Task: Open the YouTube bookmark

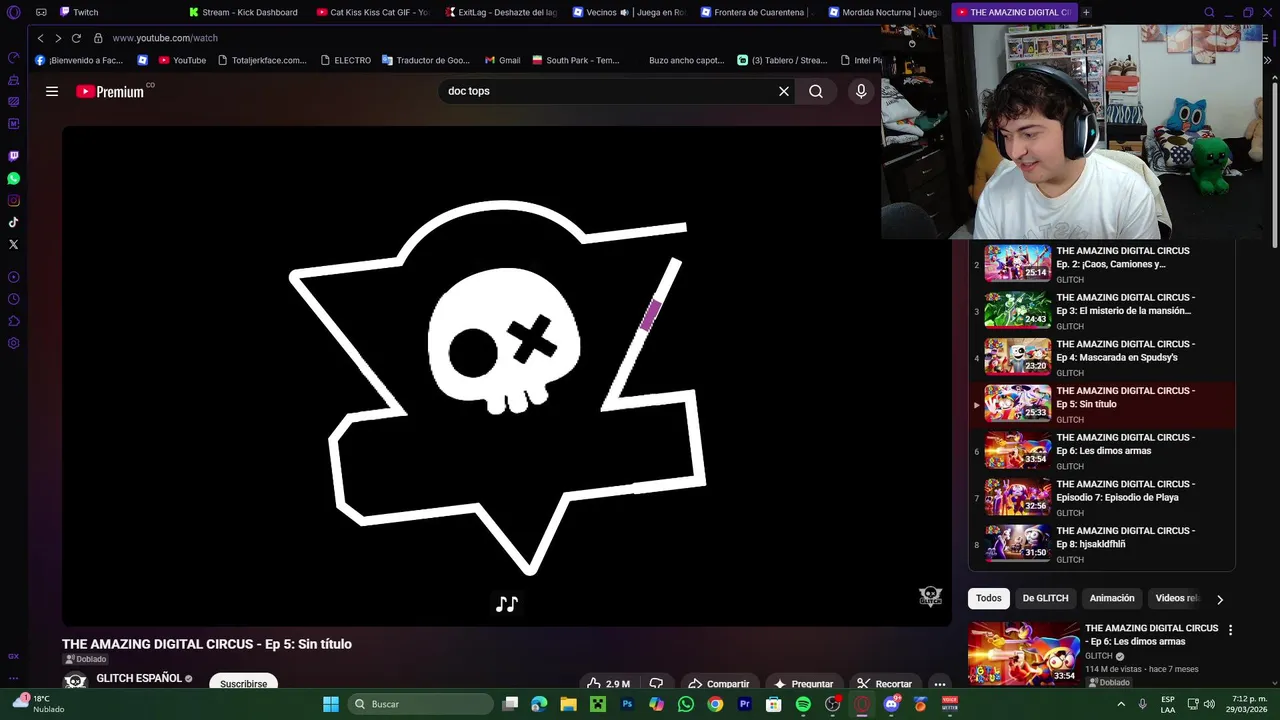Action: pos(182,60)
